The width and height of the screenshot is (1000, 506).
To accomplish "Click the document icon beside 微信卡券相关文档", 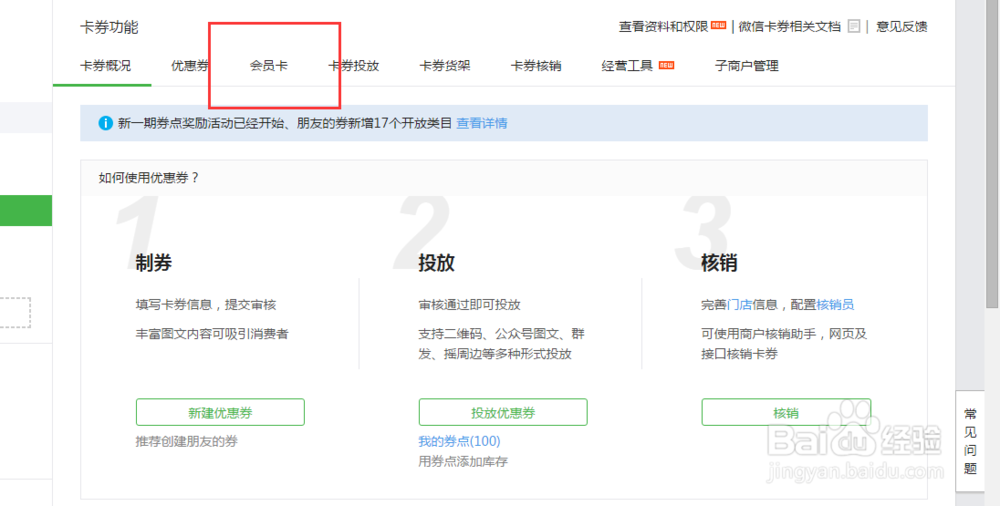I will 854,27.
